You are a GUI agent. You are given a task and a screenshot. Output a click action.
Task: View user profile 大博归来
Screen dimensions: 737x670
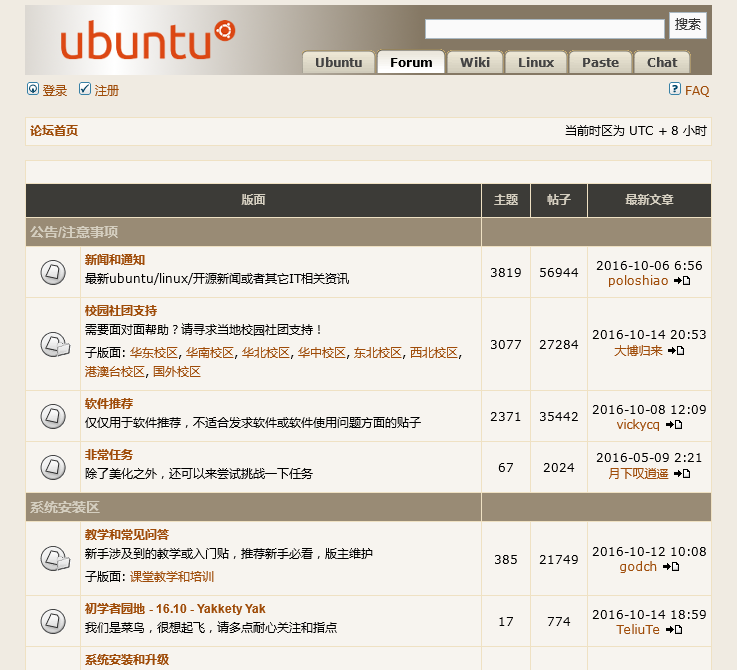point(638,351)
